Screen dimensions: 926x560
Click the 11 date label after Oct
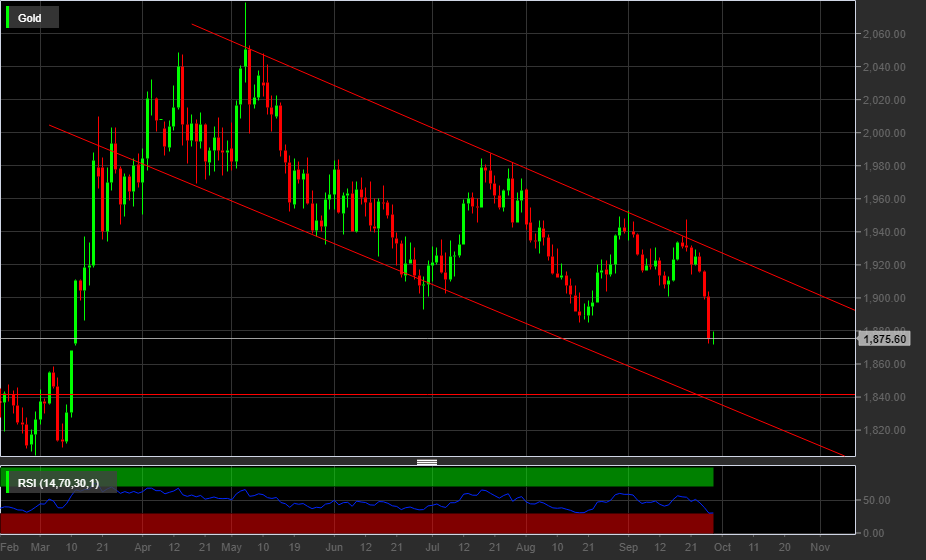754,548
